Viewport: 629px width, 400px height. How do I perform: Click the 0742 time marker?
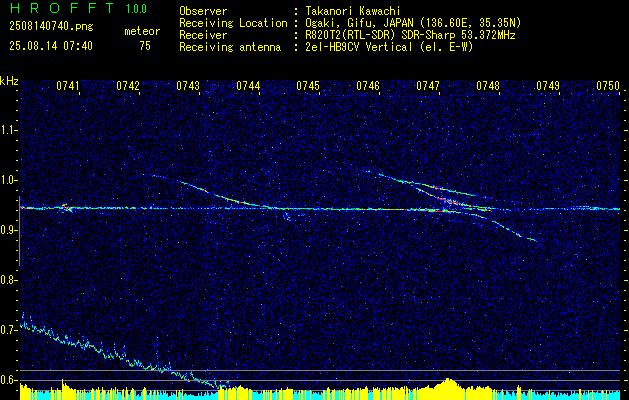(x=128, y=86)
